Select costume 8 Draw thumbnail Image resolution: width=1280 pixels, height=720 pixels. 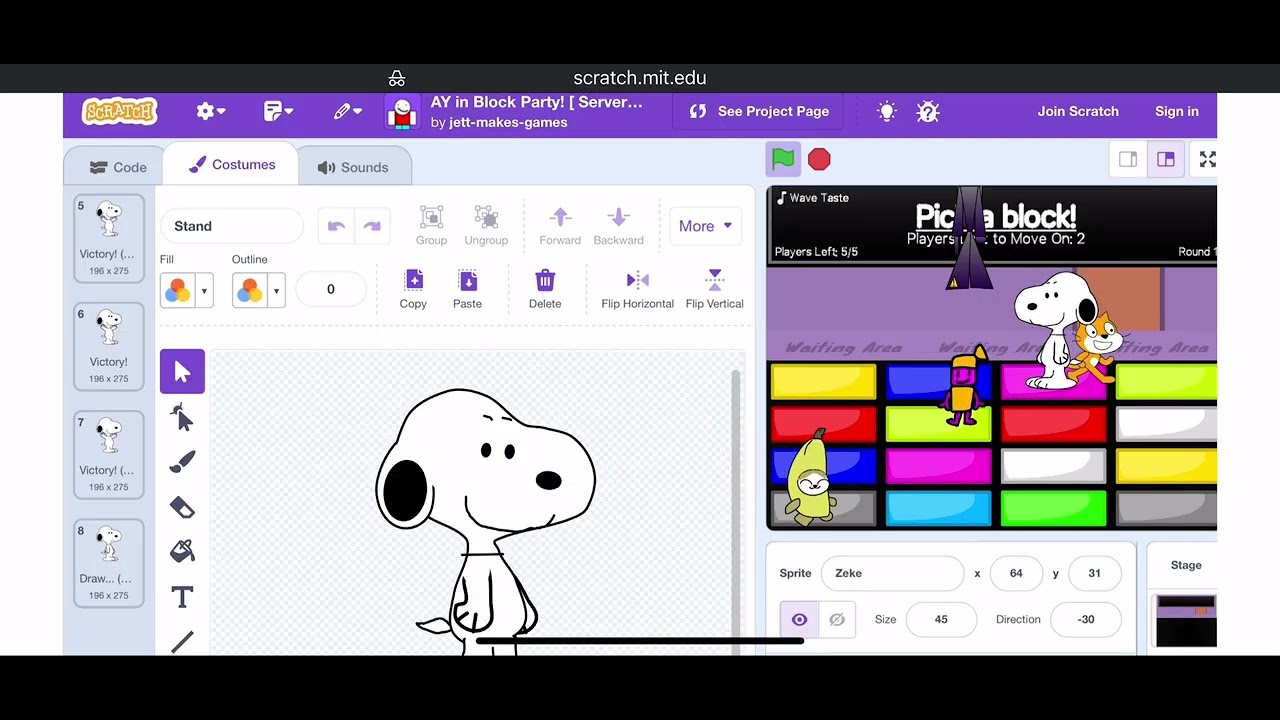pos(109,563)
